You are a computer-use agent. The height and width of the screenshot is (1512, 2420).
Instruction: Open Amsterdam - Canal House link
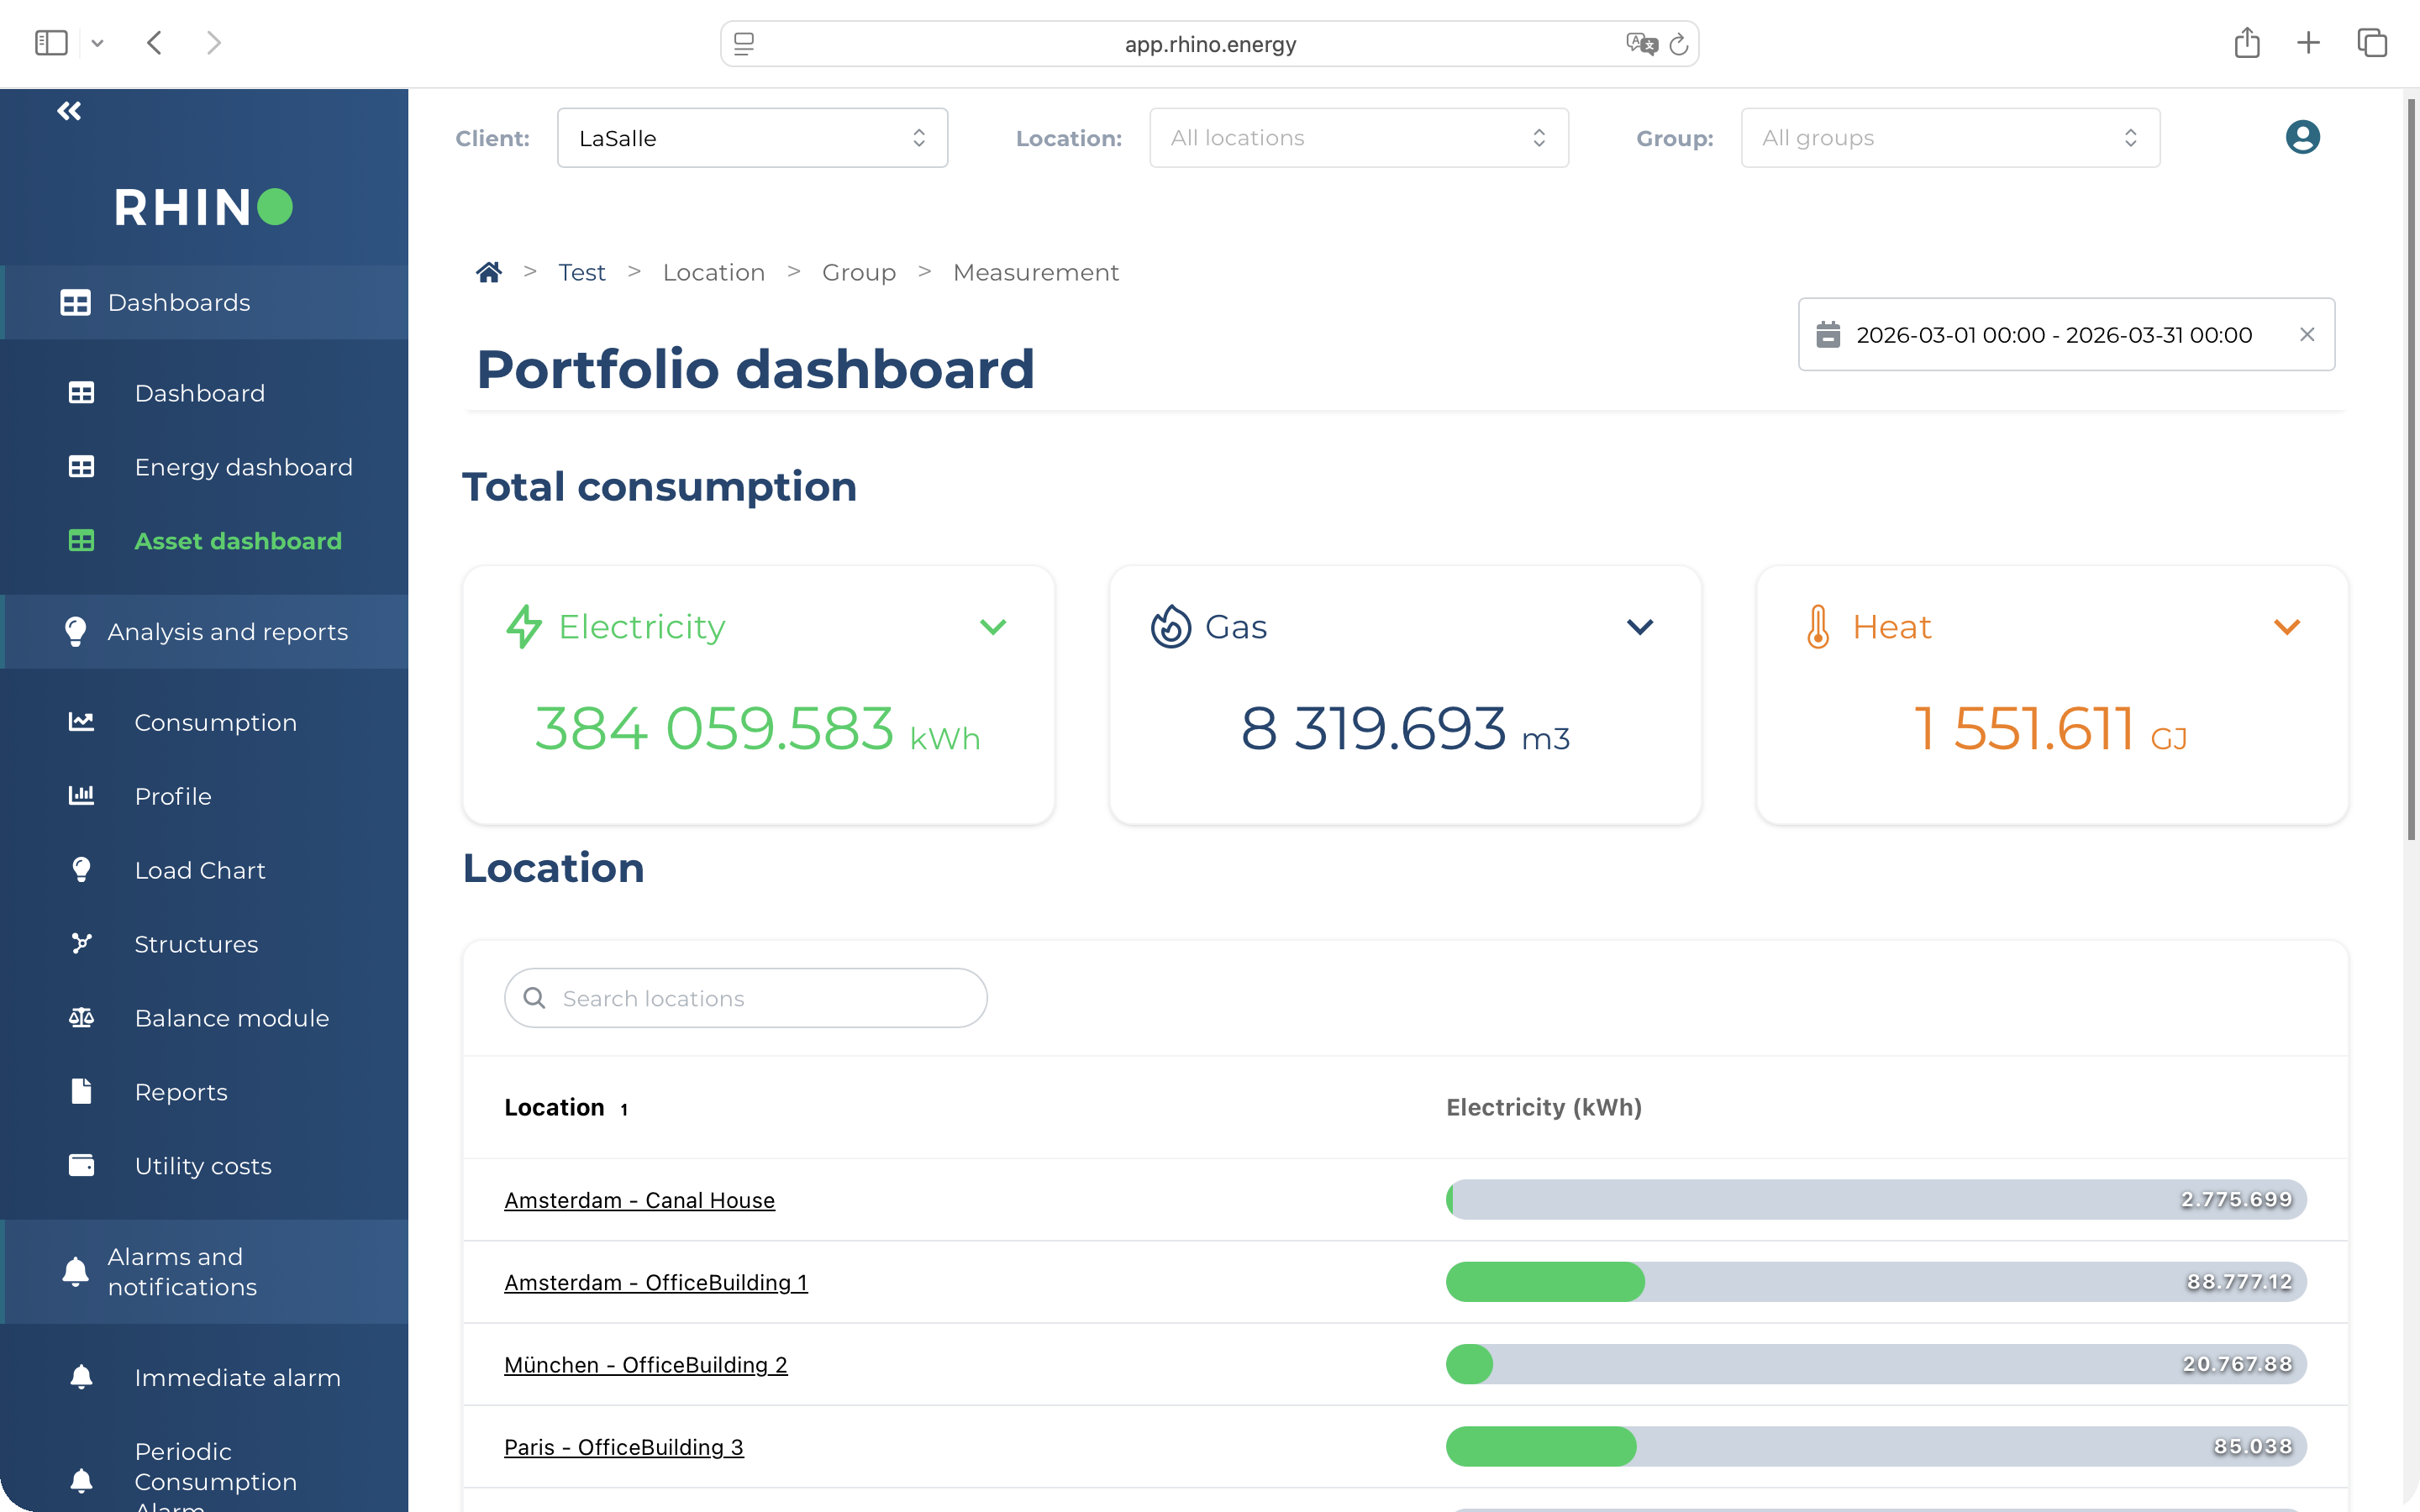[x=639, y=1200]
